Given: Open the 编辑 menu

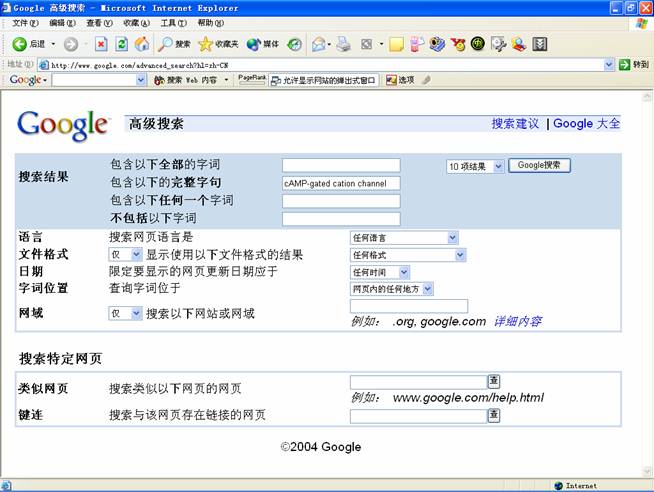Looking at the screenshot, I should click(62, 23).
